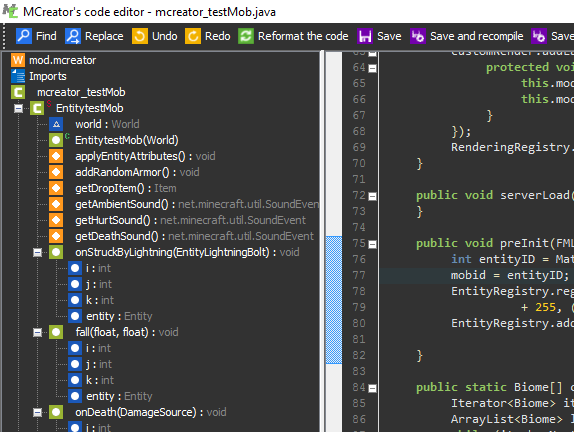574x432 pixels.
Task: Click the onStruckByLightning public method icon
Action: pyautogui.click(x=56, y=252)
